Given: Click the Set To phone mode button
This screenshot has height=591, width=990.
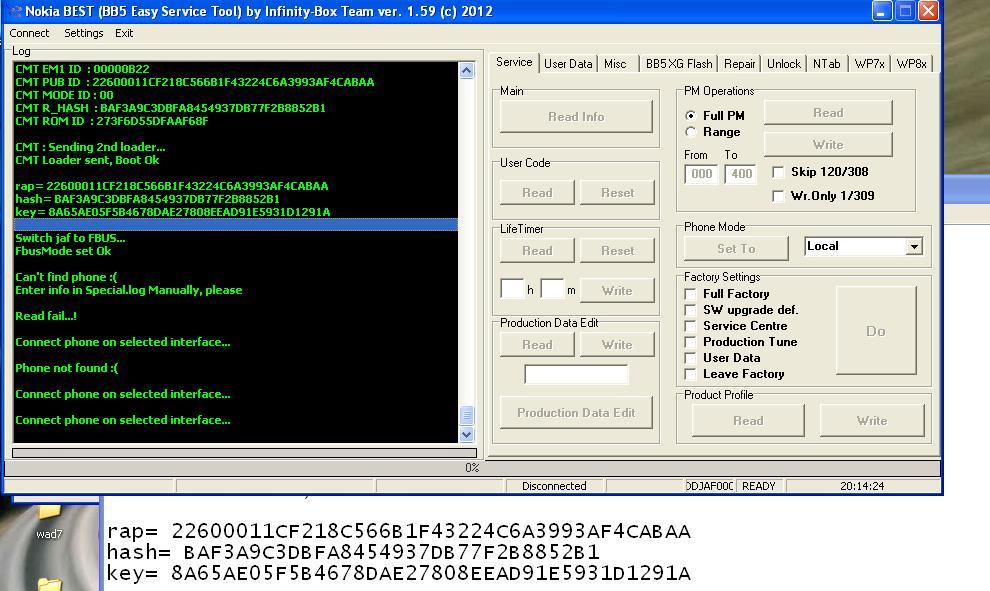Looking at the screenshot, I should (736, 249).
